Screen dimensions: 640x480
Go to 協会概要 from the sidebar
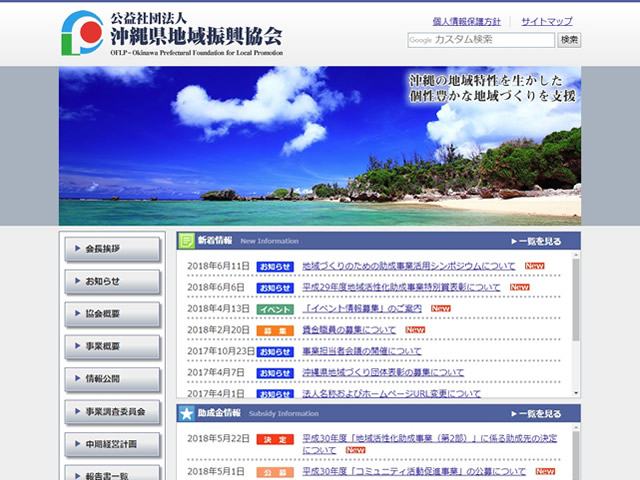tap(111, 314)
